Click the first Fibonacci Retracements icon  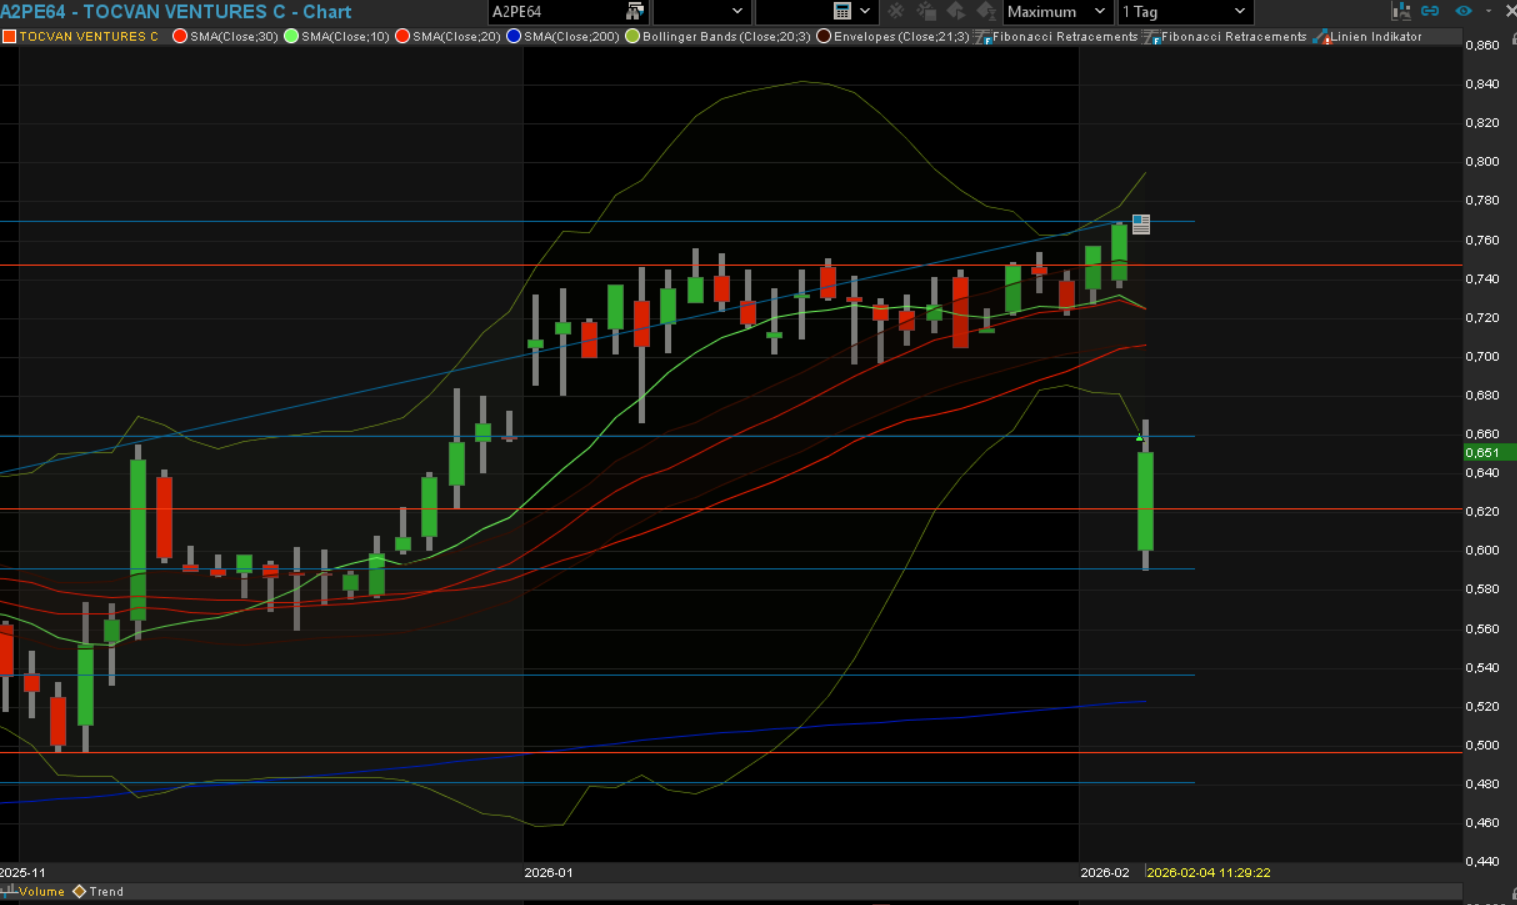(982, 37)
